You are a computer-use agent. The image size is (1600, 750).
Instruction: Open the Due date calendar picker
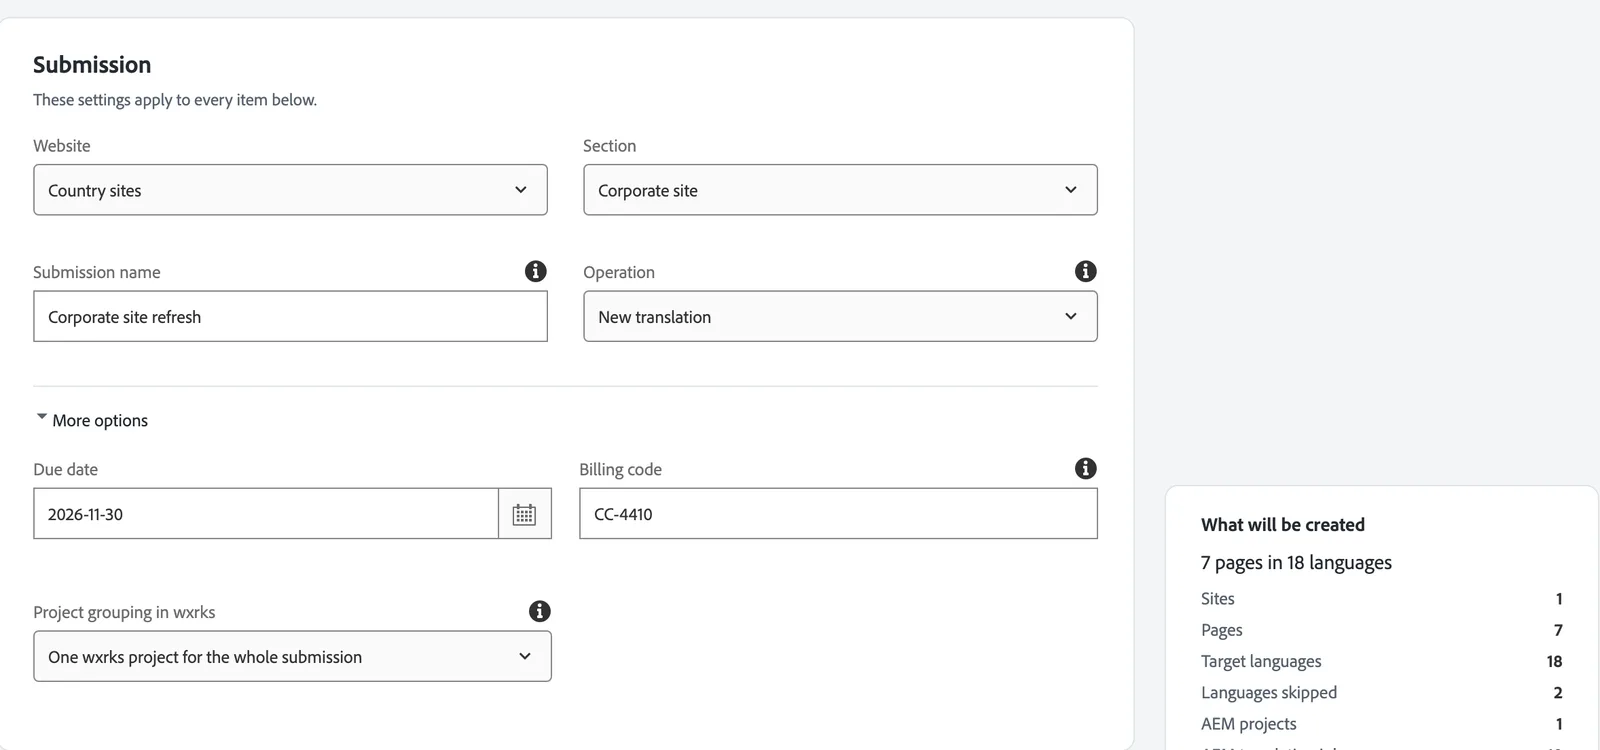click(x=525, y=514)
